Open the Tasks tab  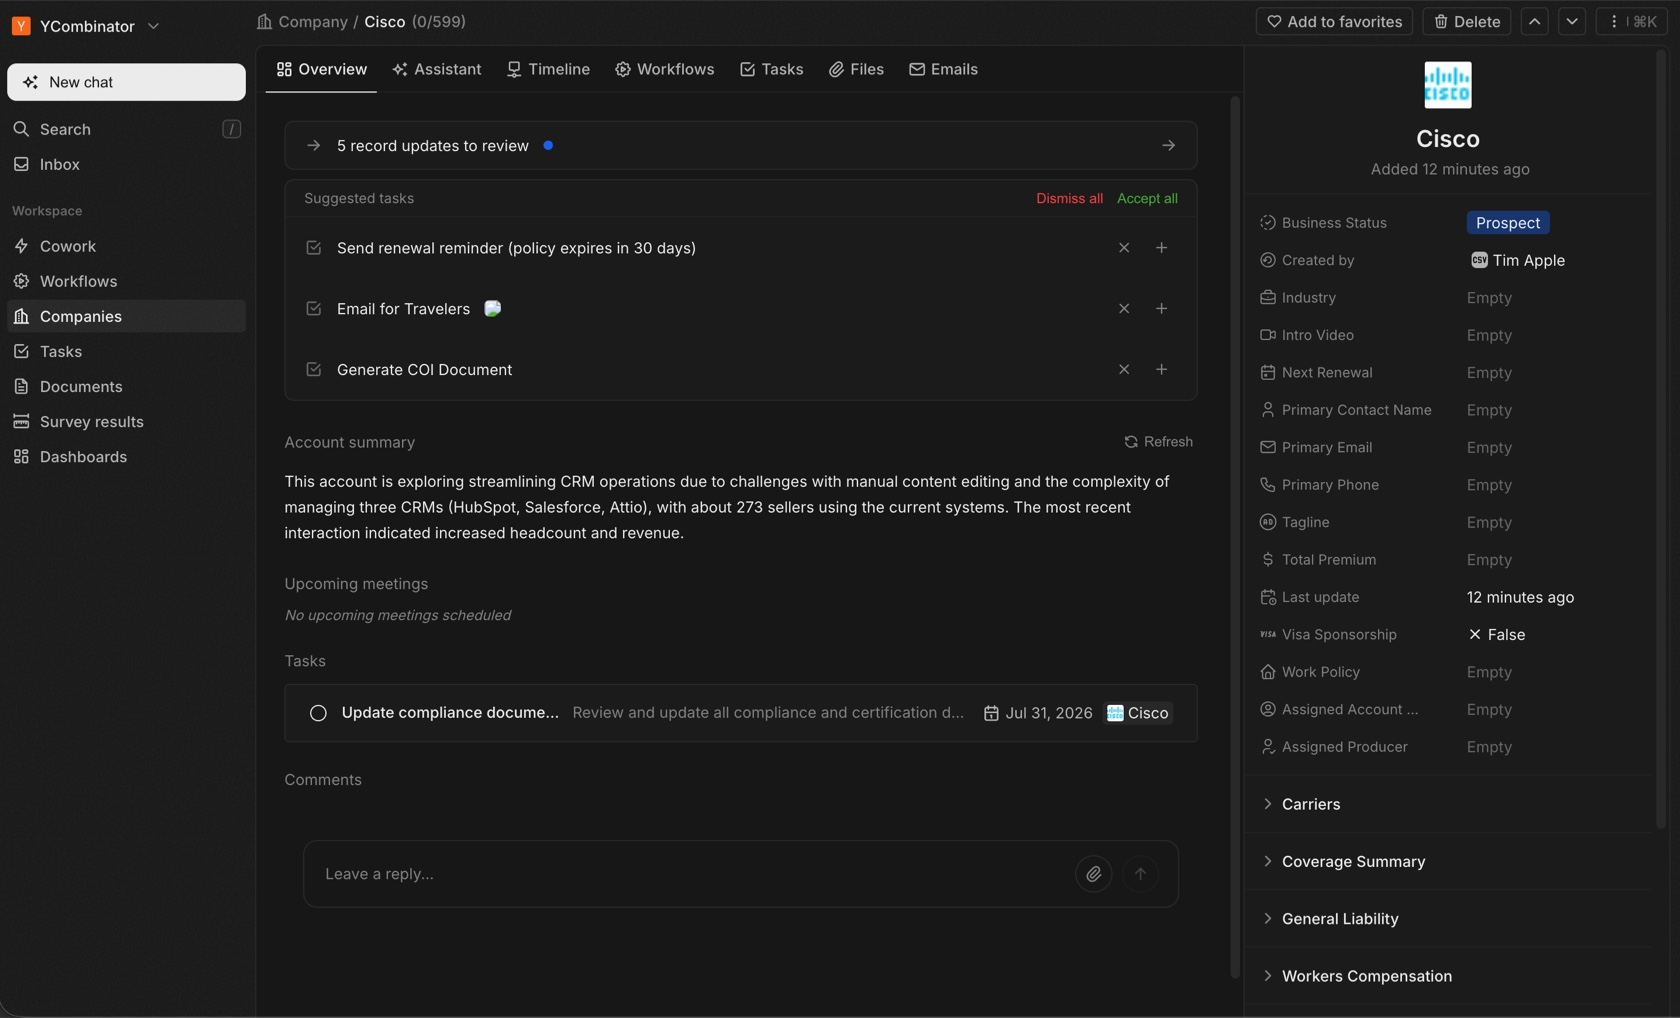[x=772, y=69]
